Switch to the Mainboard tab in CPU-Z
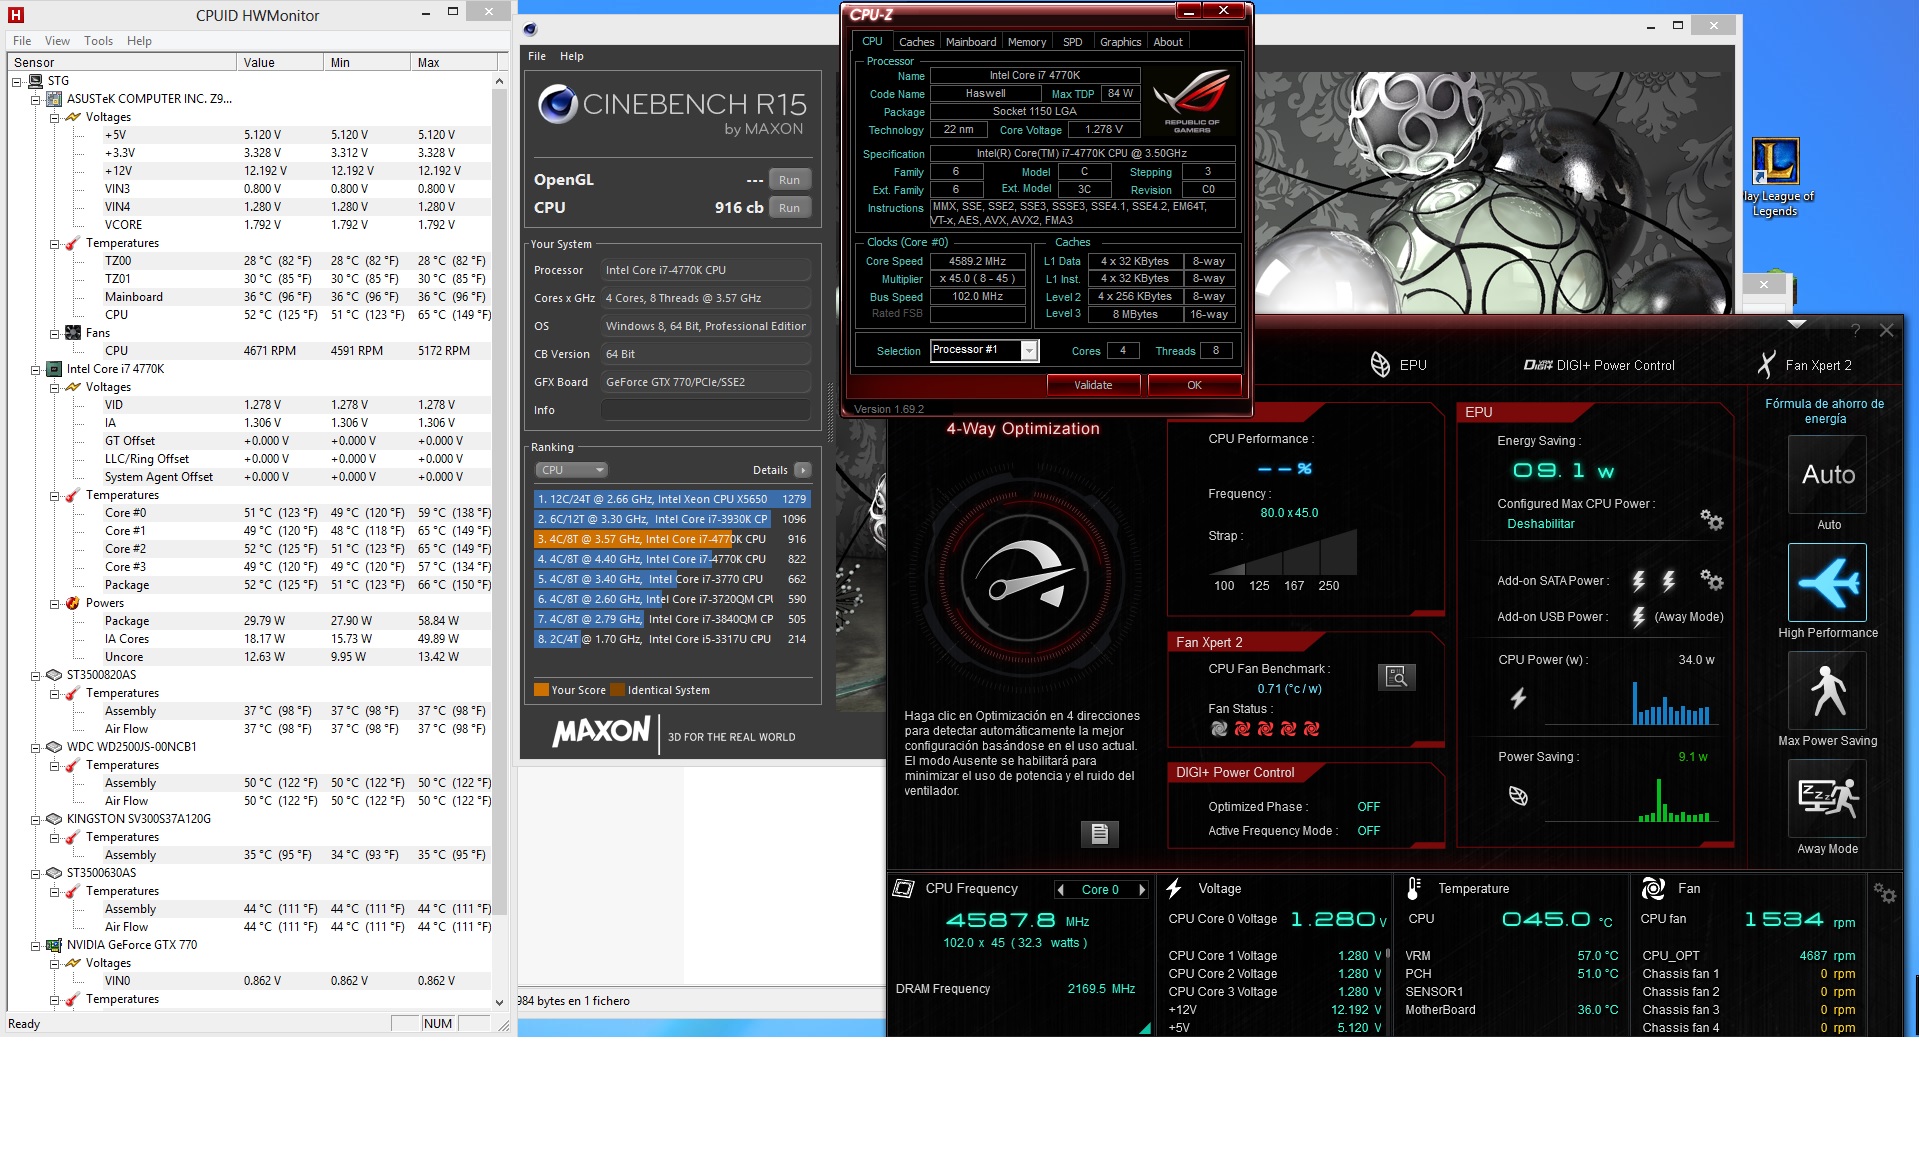This screenshot has height=1164, width=1919. (x=970, y=42)
